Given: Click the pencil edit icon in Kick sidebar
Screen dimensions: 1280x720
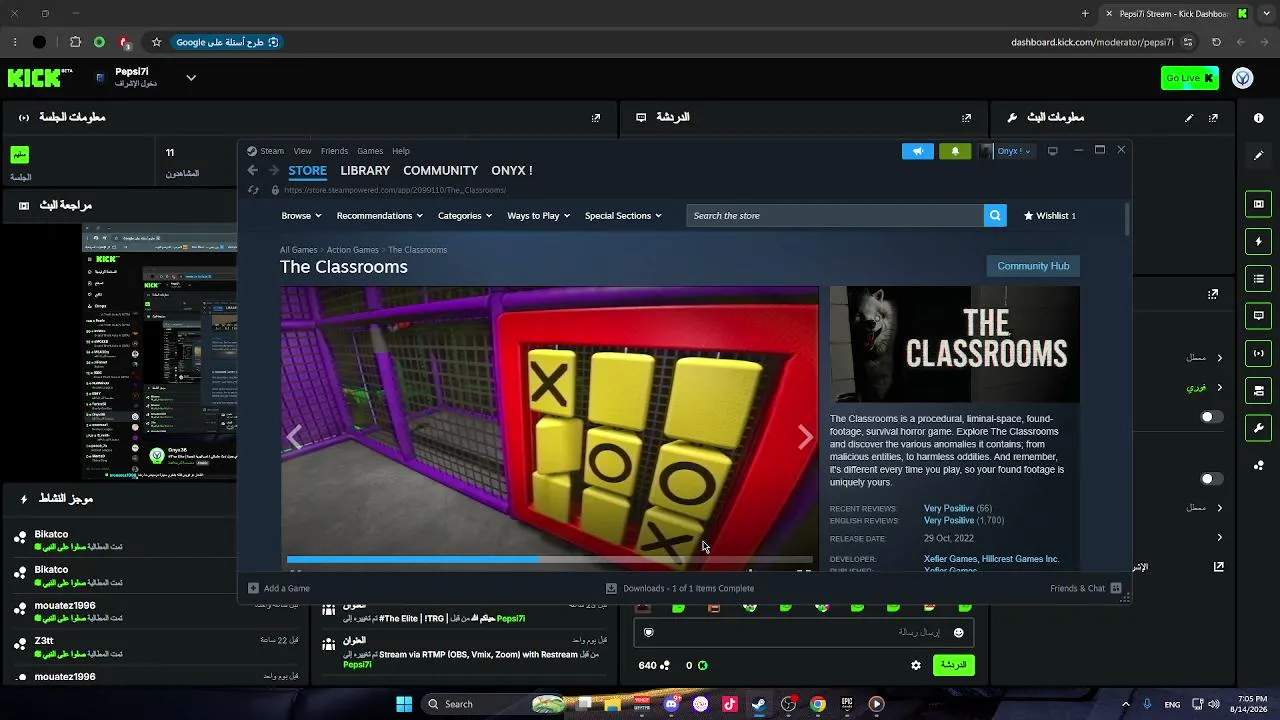Looking at the screenshot, I should pos(1258,155).
